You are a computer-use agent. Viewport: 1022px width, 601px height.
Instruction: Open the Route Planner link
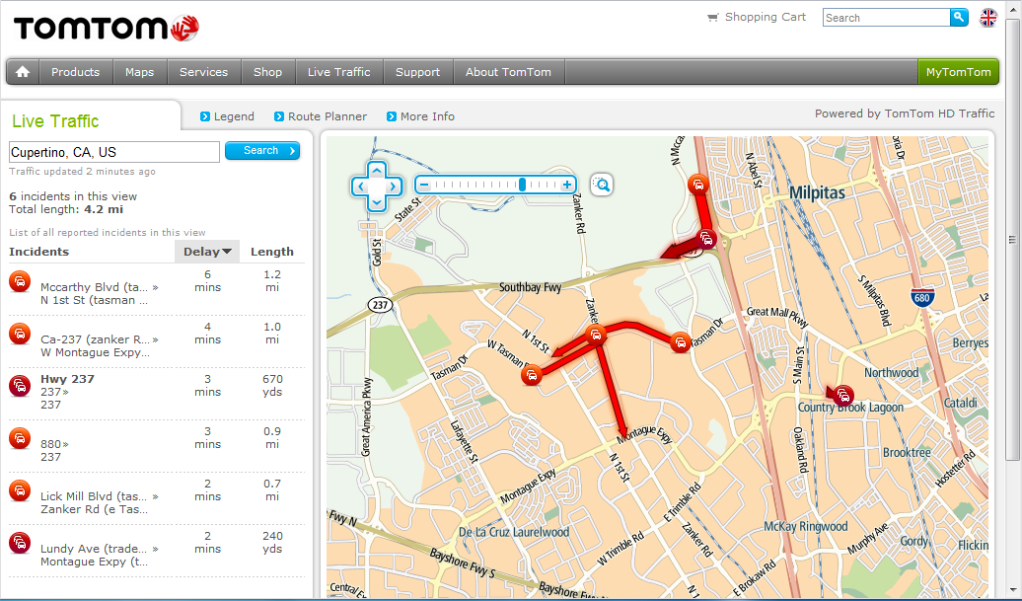pos(321,116)
